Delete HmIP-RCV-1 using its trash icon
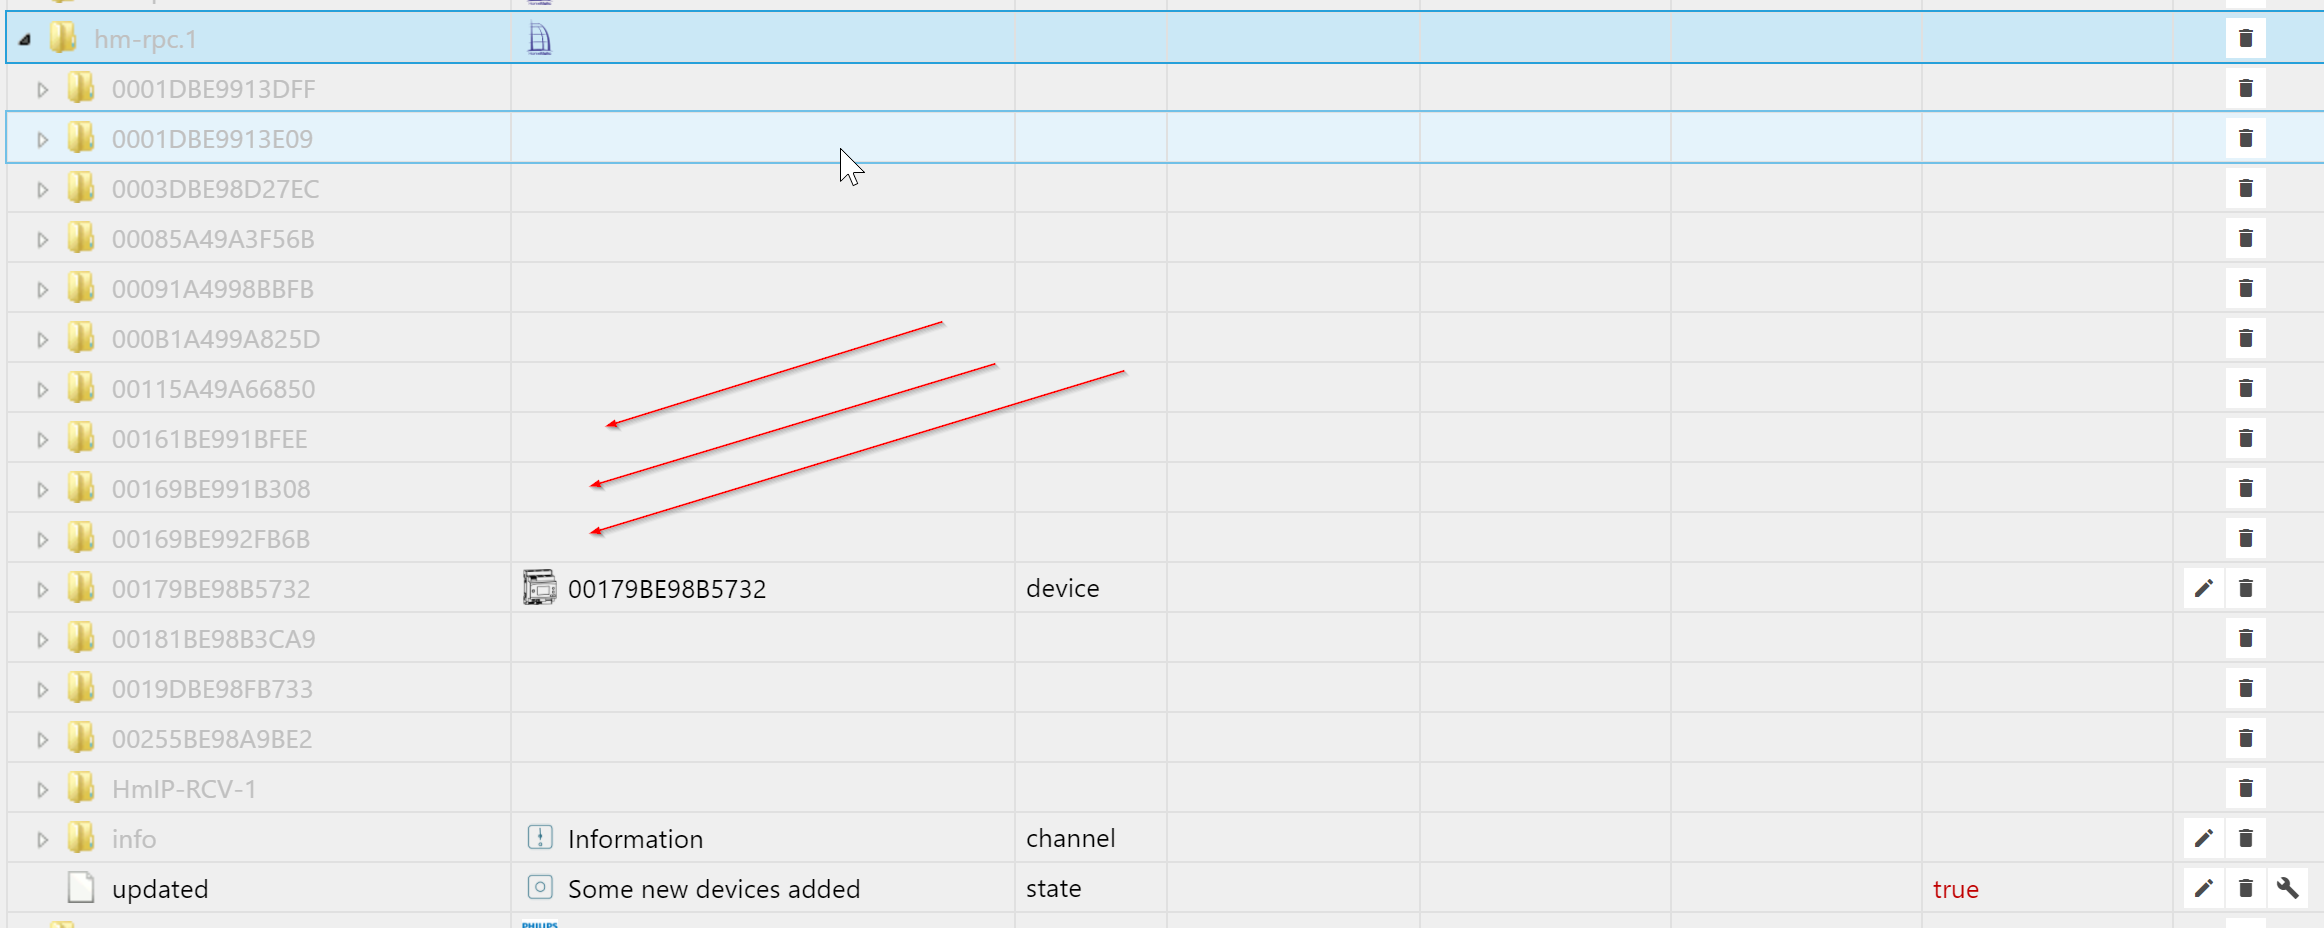 2245,788
